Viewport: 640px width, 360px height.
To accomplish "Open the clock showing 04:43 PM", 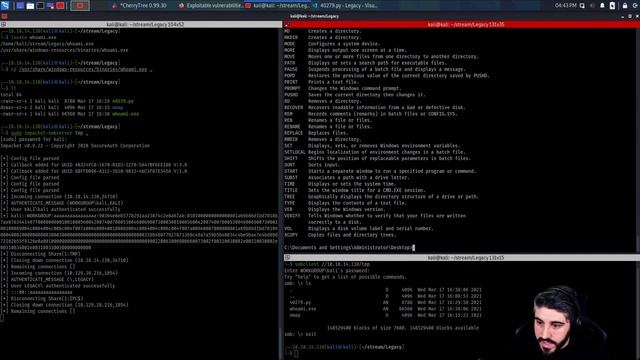I will click(565, 6).
